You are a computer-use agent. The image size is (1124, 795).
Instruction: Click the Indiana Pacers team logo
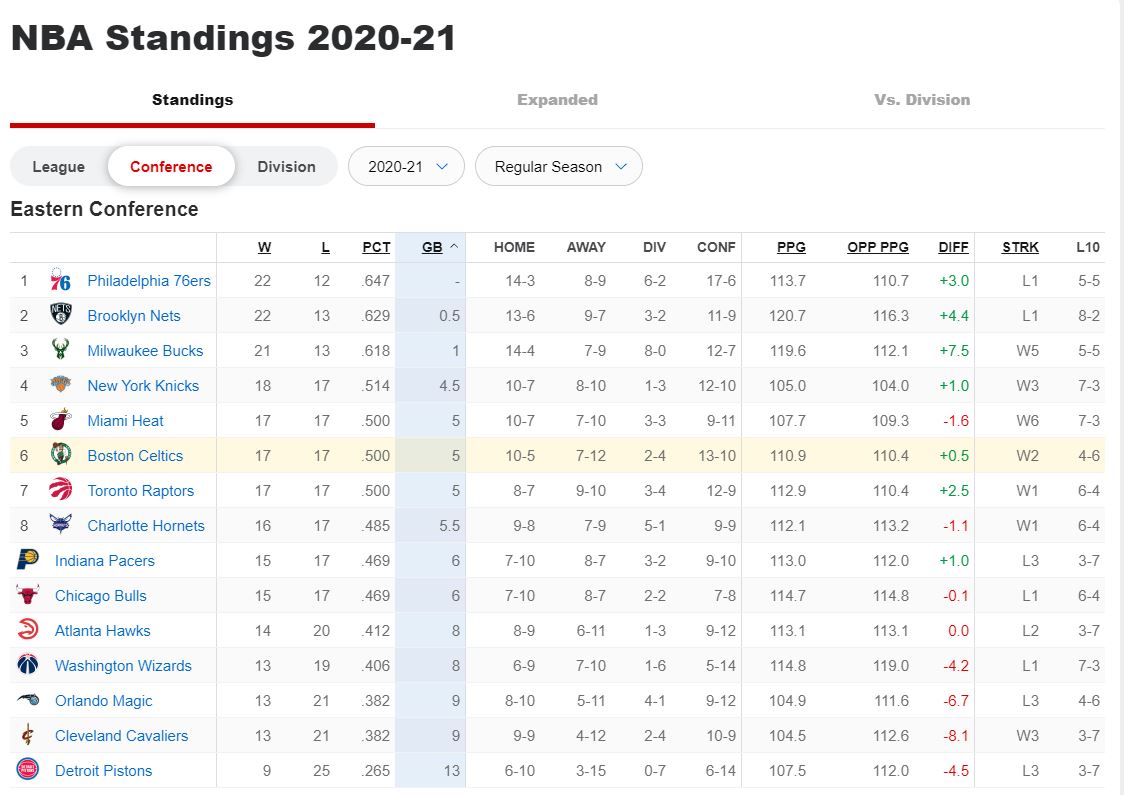[x=28, y=560]
